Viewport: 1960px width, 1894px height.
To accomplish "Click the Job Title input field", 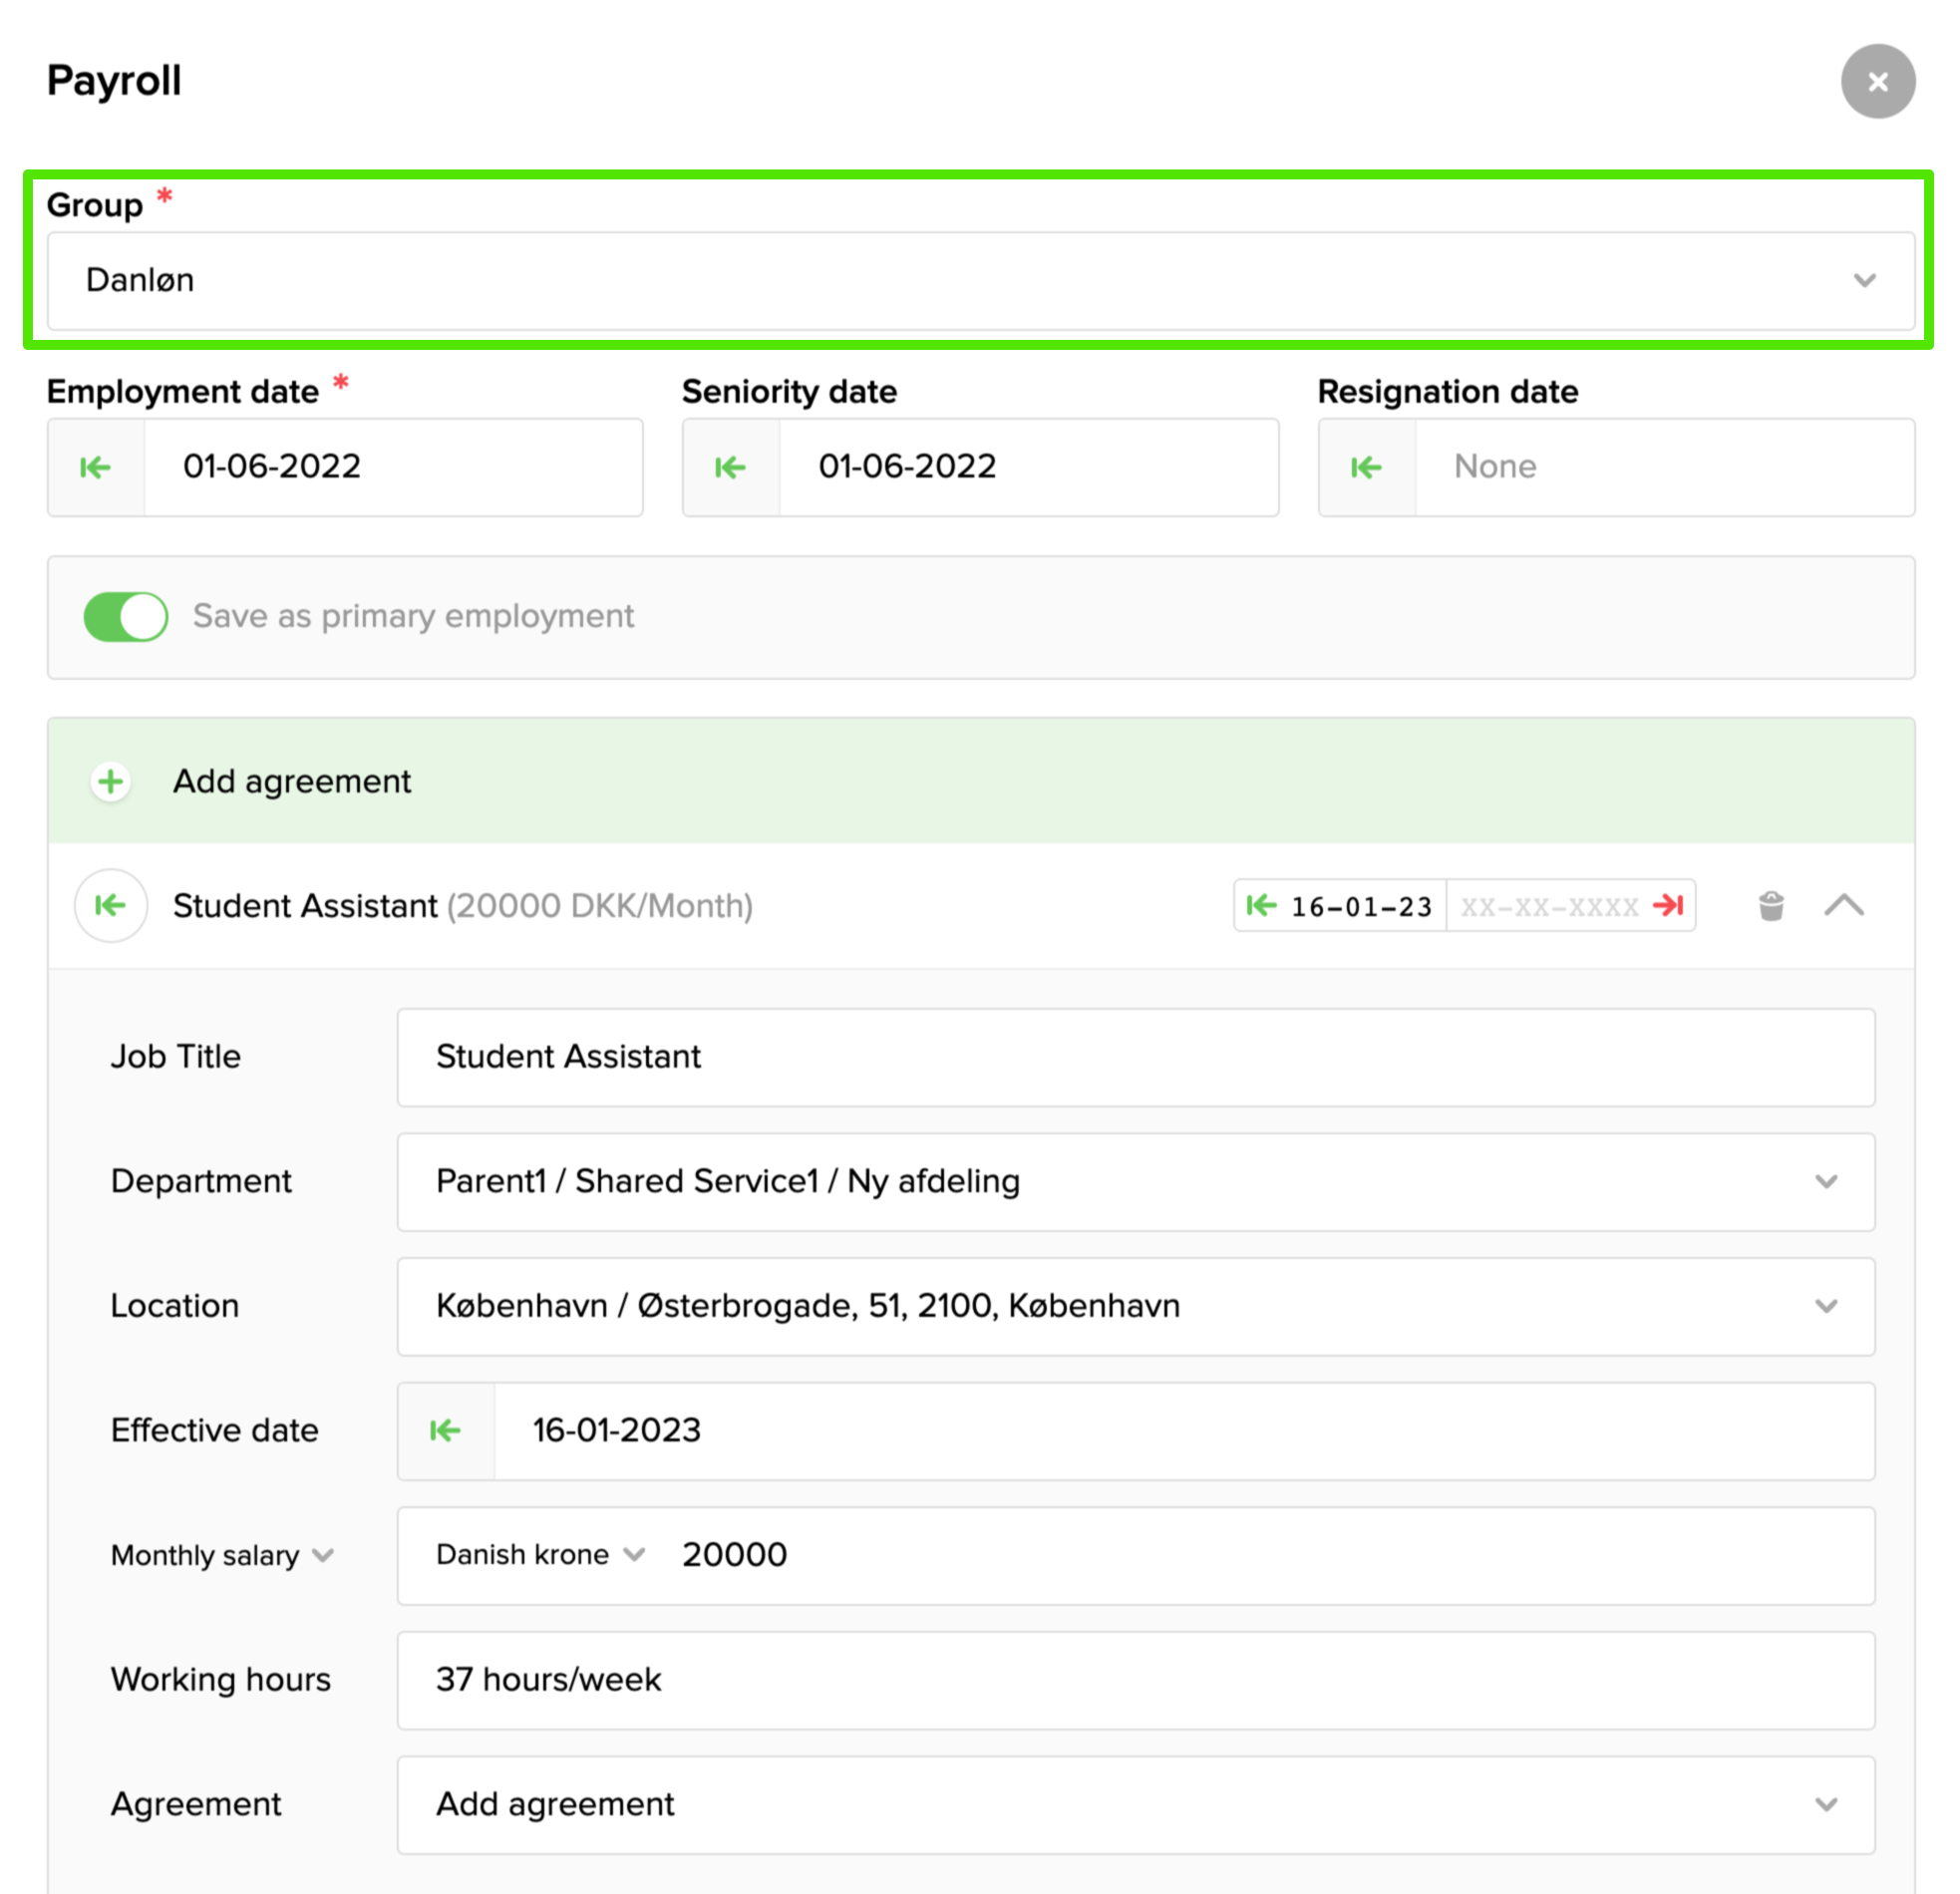I will 1135,1057.
